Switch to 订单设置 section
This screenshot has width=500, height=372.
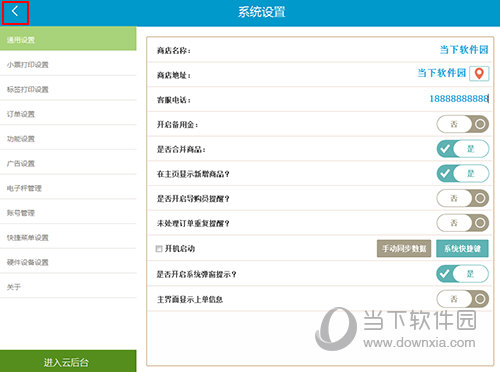coord(68,114)
